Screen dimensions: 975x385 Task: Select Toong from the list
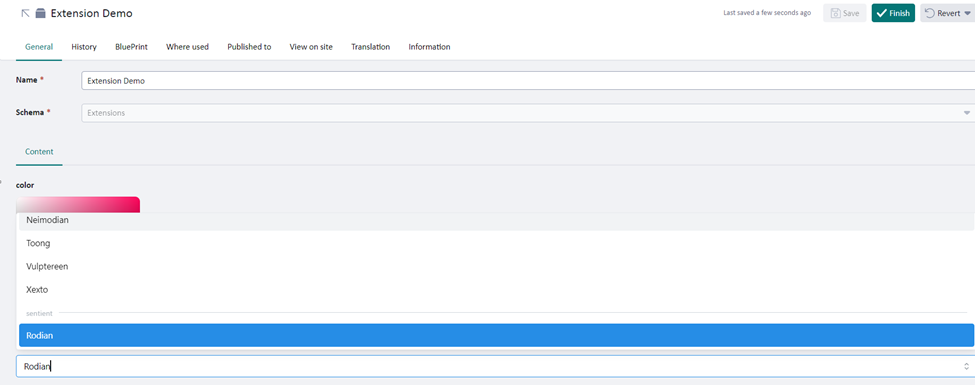[496, 243]
